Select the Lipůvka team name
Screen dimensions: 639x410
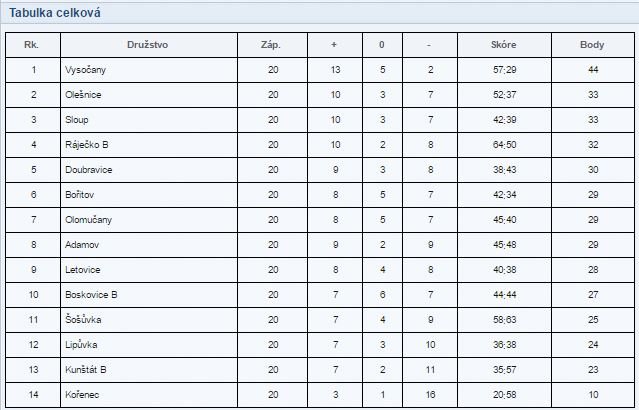point(81,345)
